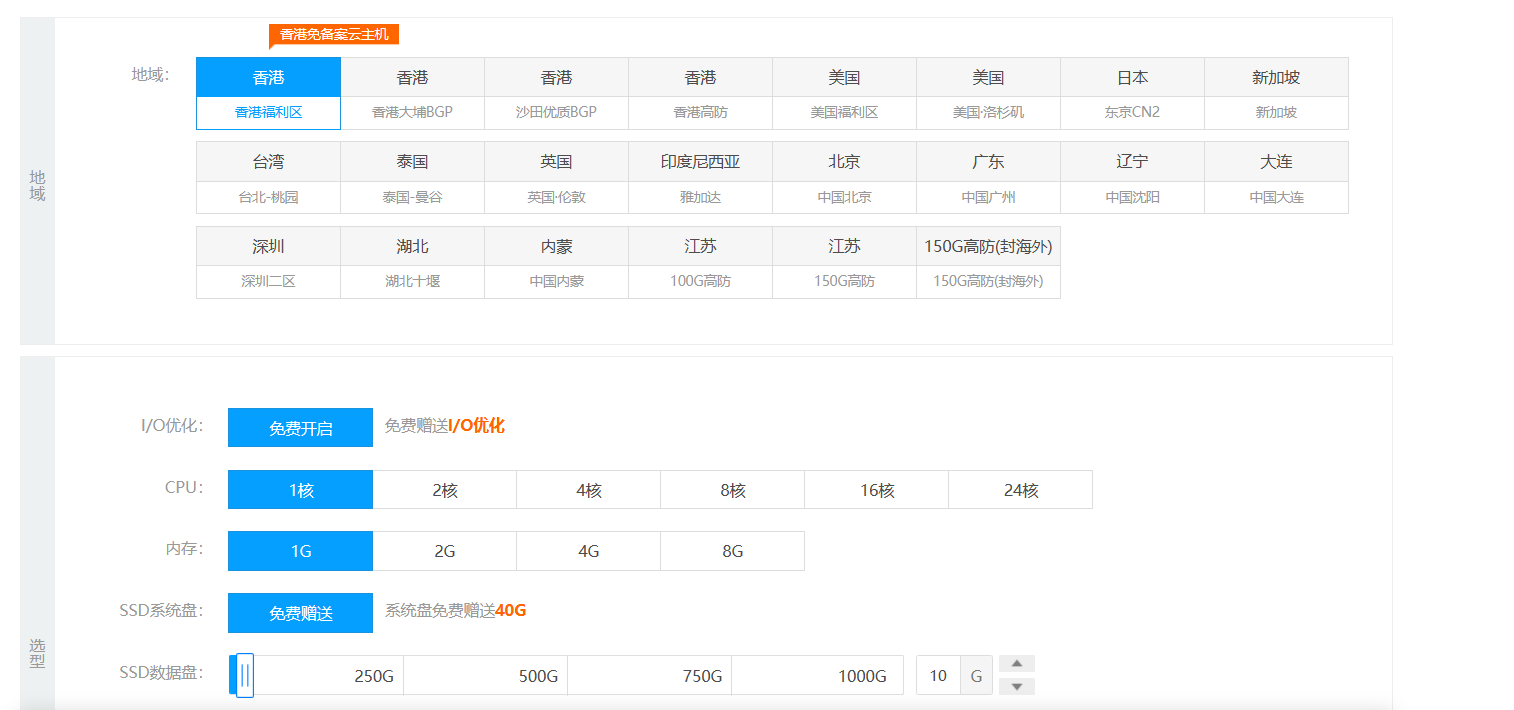Click the SSD数据盘 label

coord(161,672)
